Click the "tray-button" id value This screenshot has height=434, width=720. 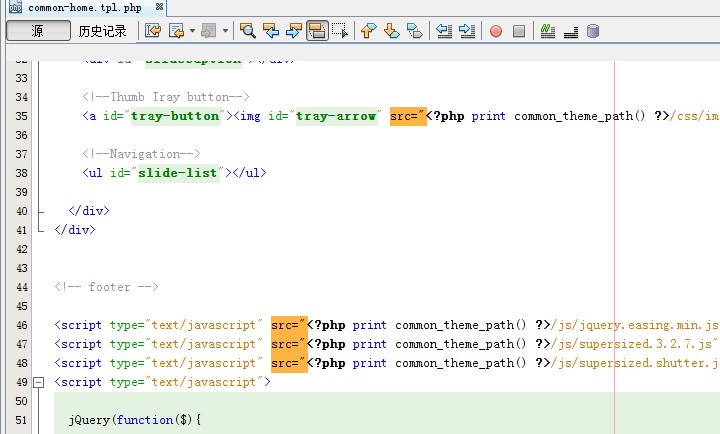pyautogui.click(x=175, y=116)
